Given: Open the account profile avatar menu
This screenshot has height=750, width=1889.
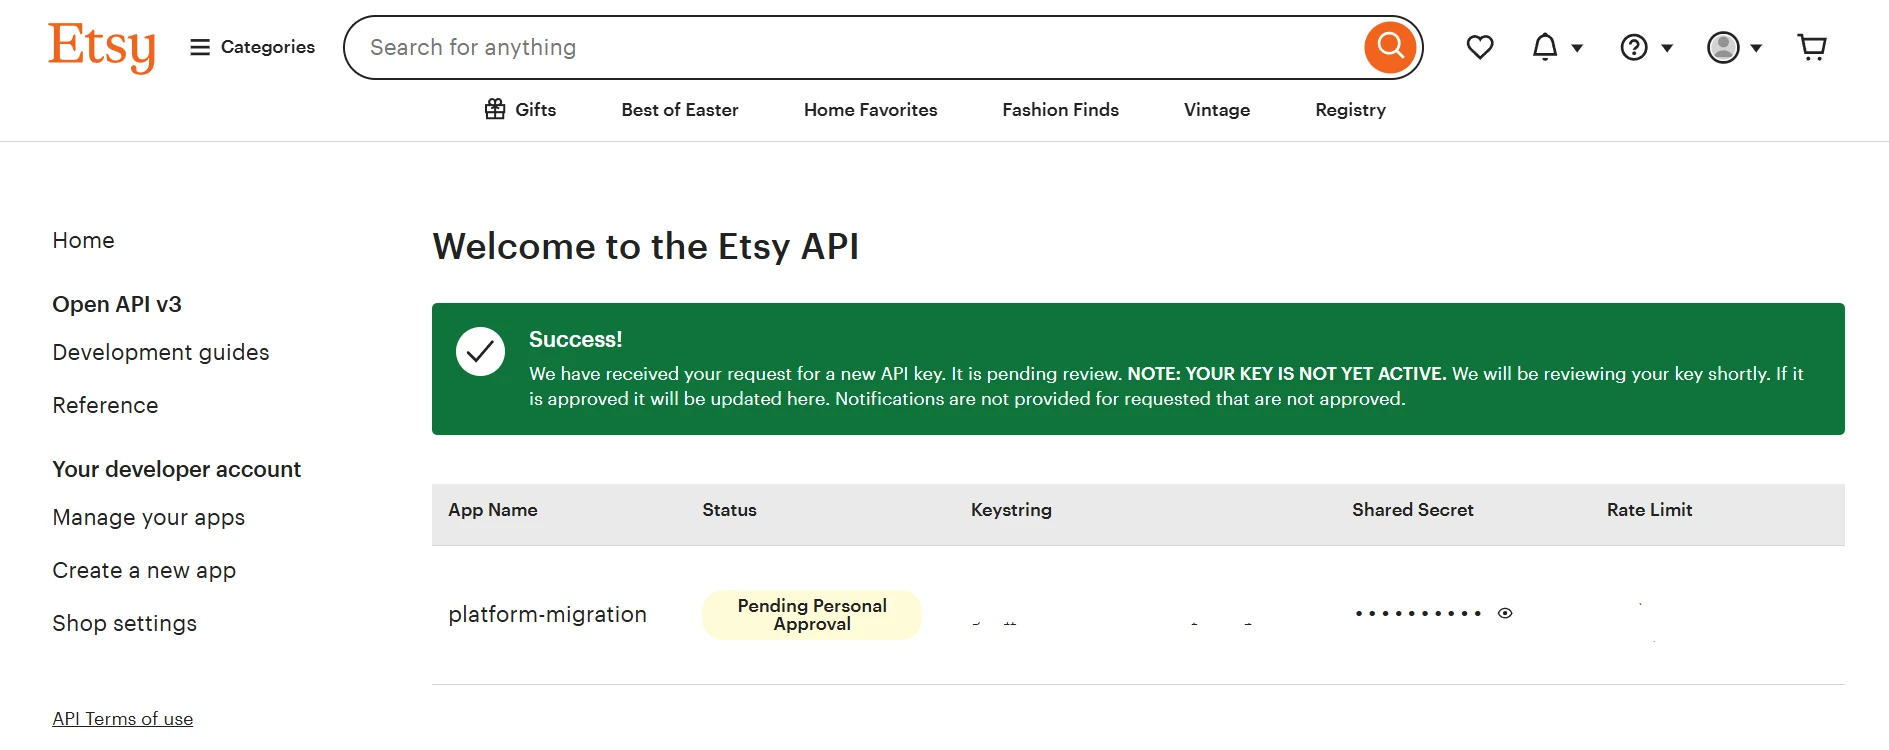Looking at the screenshot, I should 1734,47.
